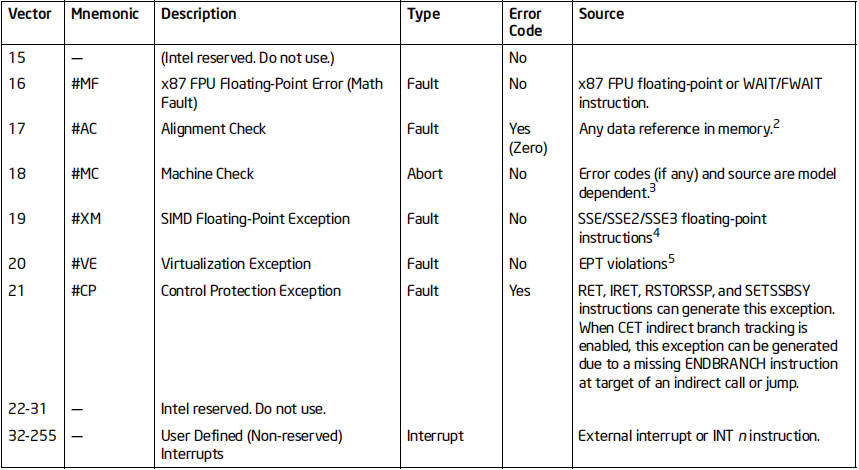Click Control Protection Exception text
The height and width of the screenshot is (470, 859).
click(251, 291)
